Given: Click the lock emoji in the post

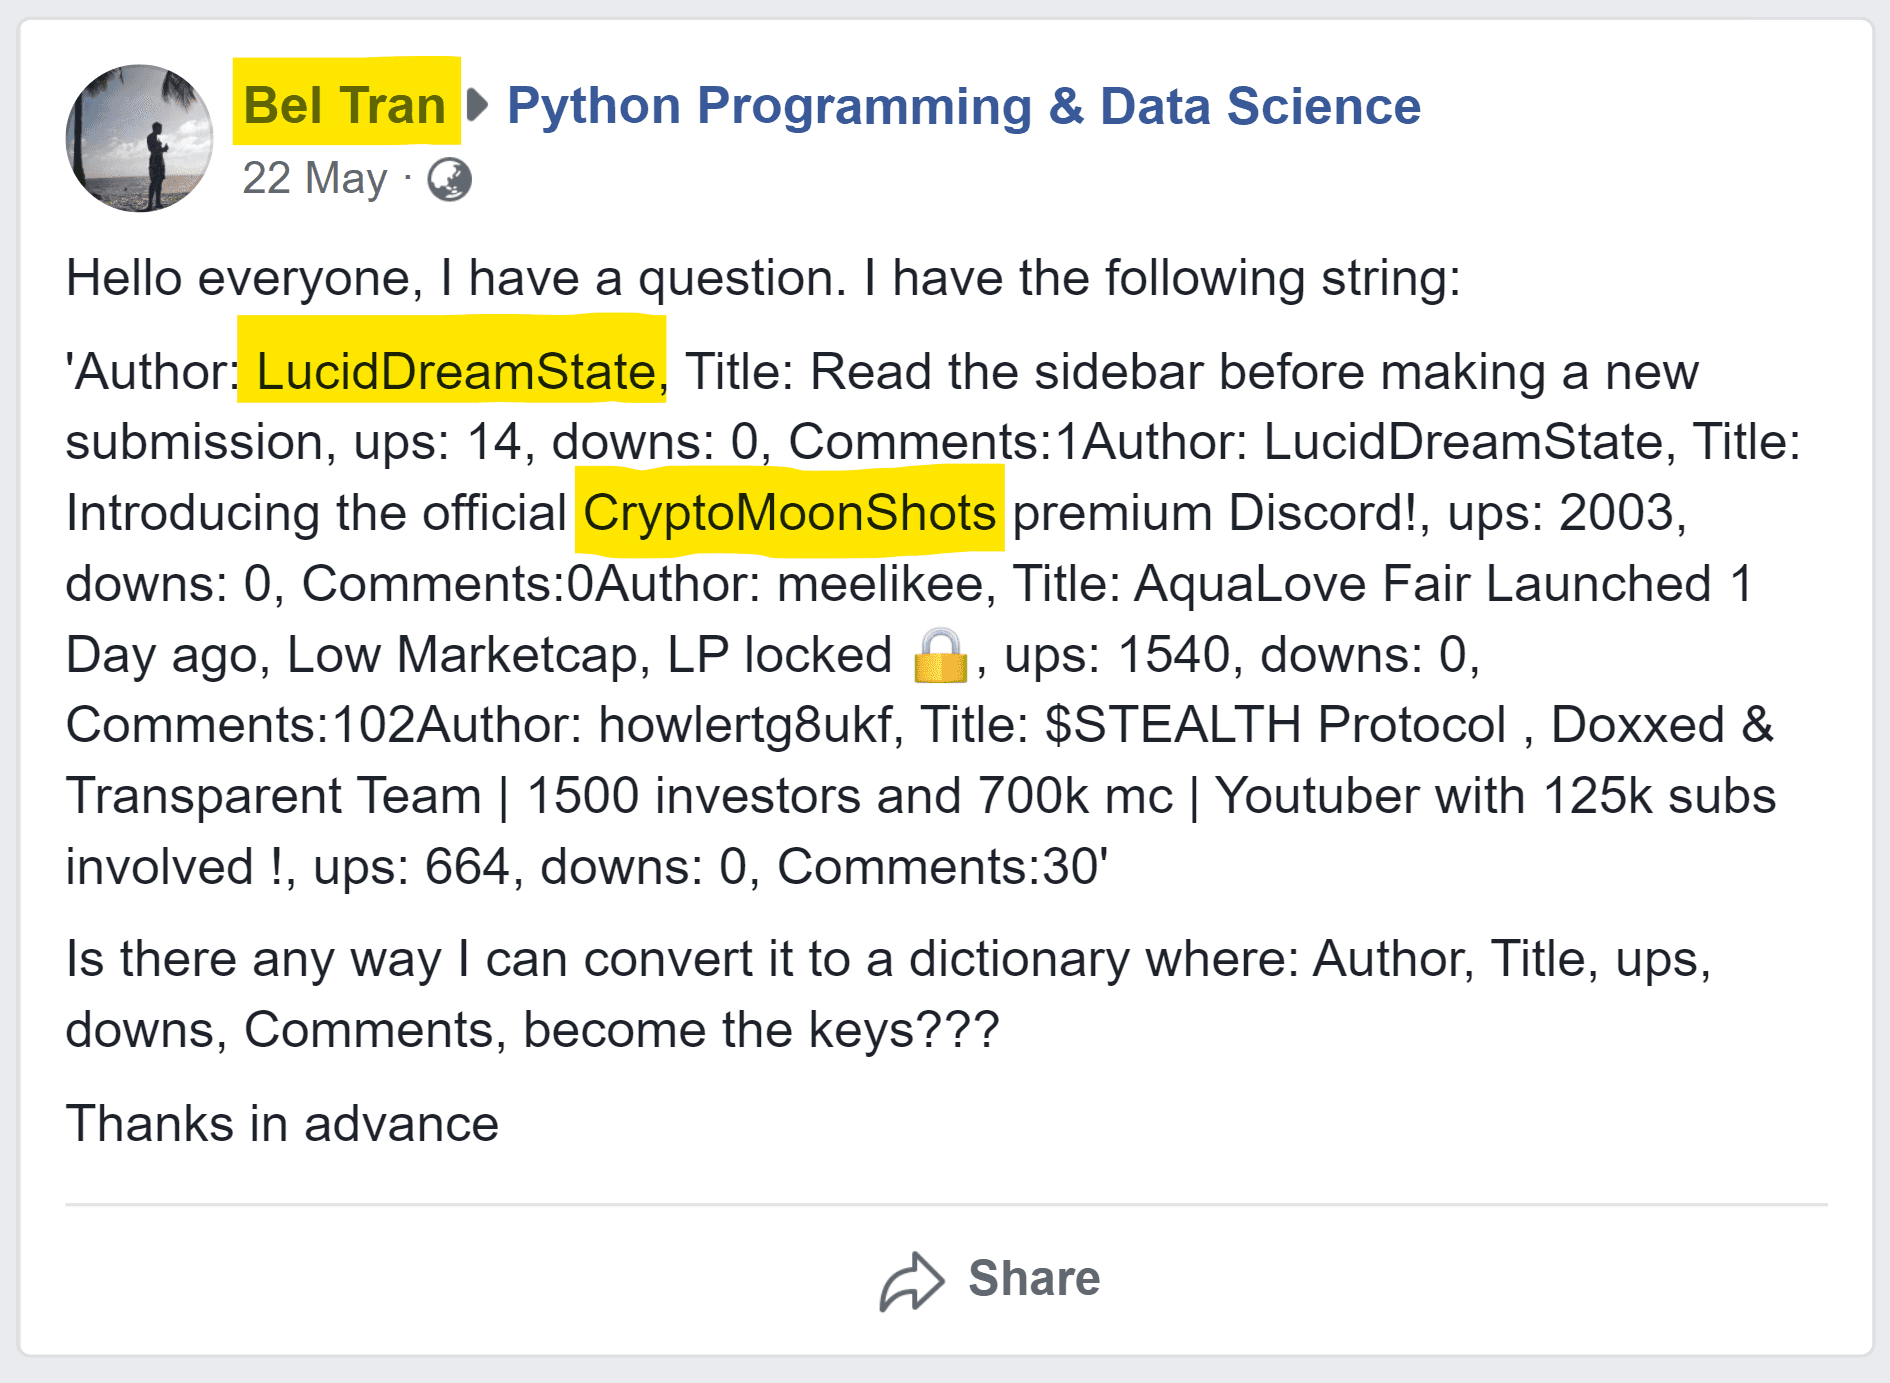Looking at the screenshot, I should 940,656.
